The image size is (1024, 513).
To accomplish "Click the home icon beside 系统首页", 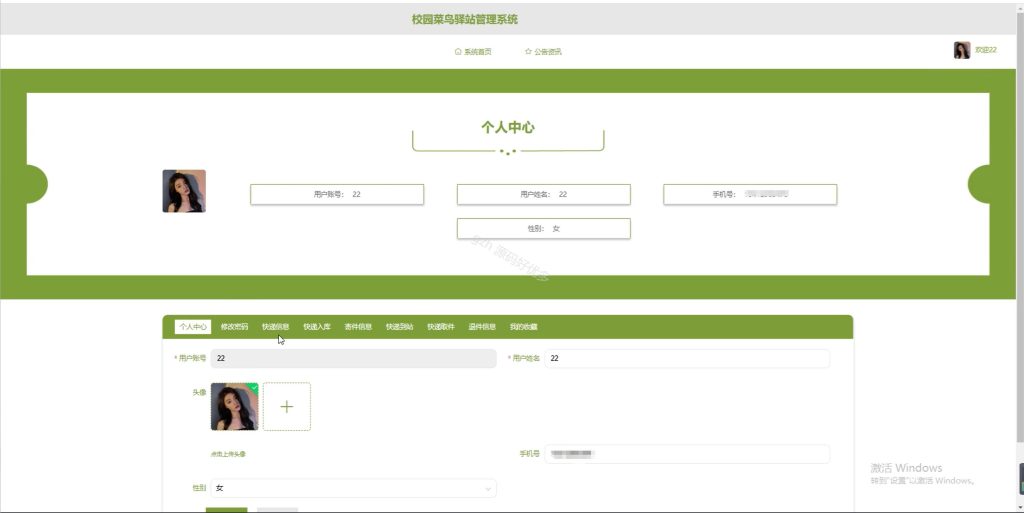I will tap(458, 52).
